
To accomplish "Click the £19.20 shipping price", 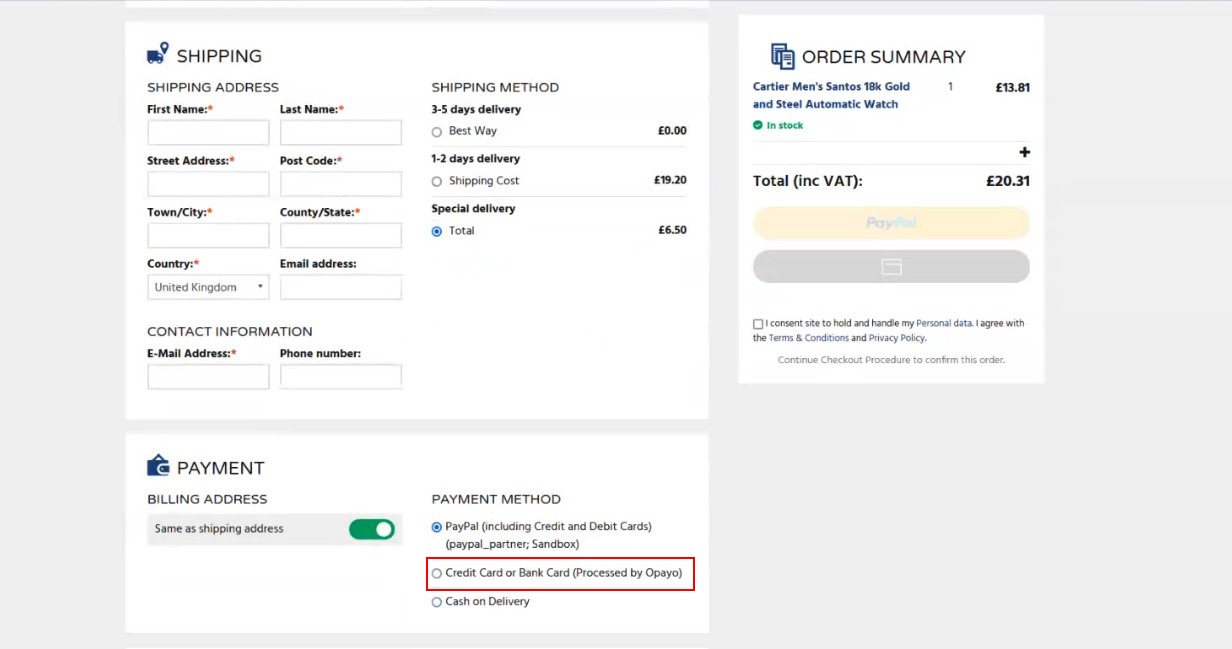I will coord(670,181).
